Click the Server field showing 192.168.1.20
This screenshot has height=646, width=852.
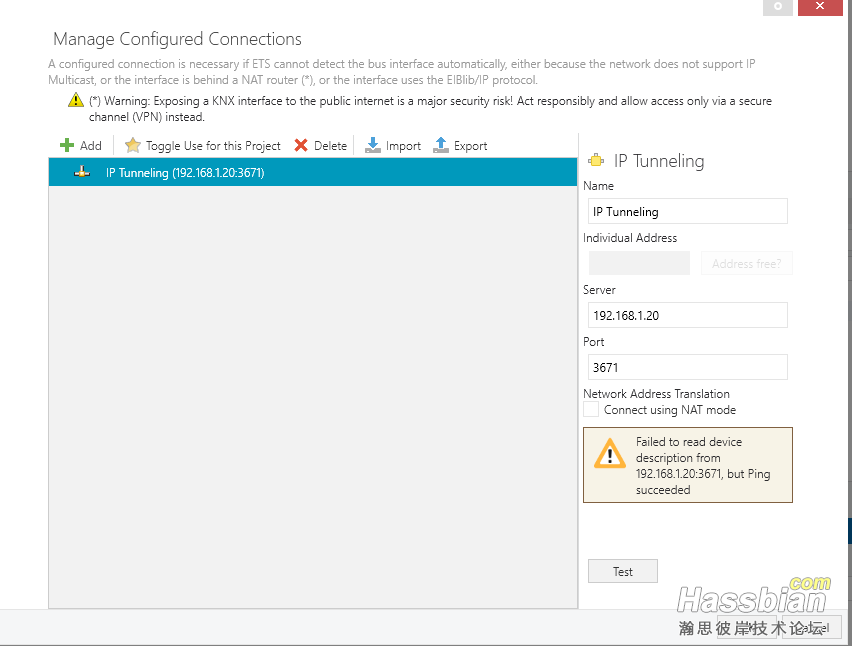click(687, 315)
